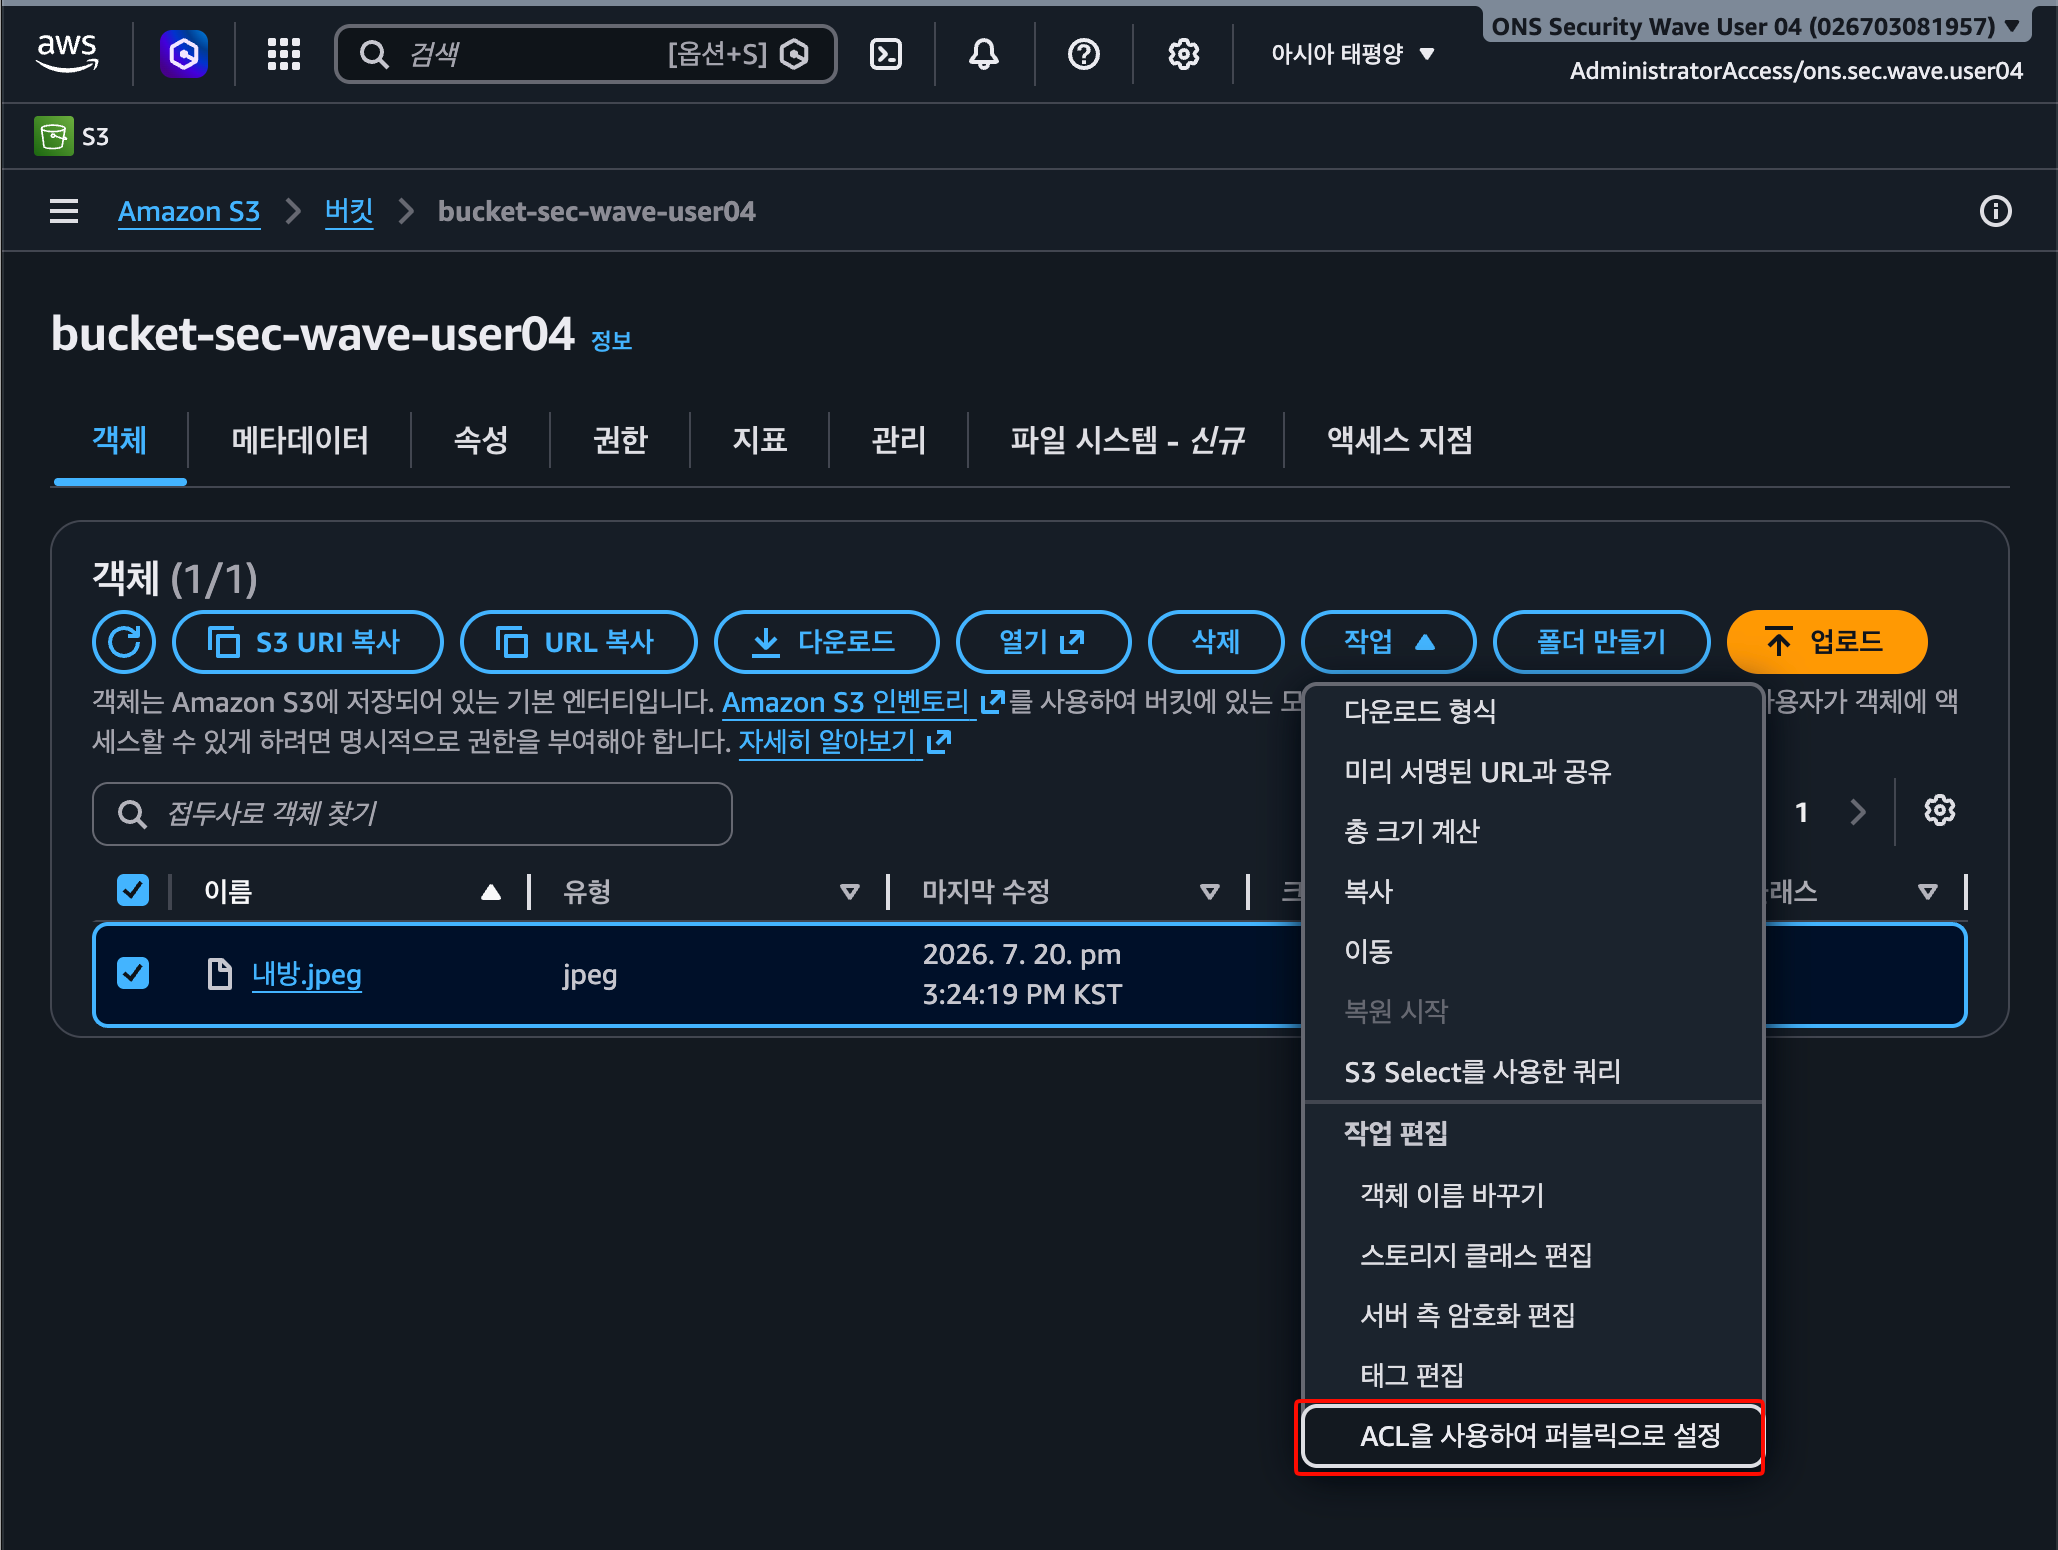Switch to the 메타데이터 tab
The width and height of the screenshot is (2058, 1550).
pyautogui.click(x=300, y=440)
